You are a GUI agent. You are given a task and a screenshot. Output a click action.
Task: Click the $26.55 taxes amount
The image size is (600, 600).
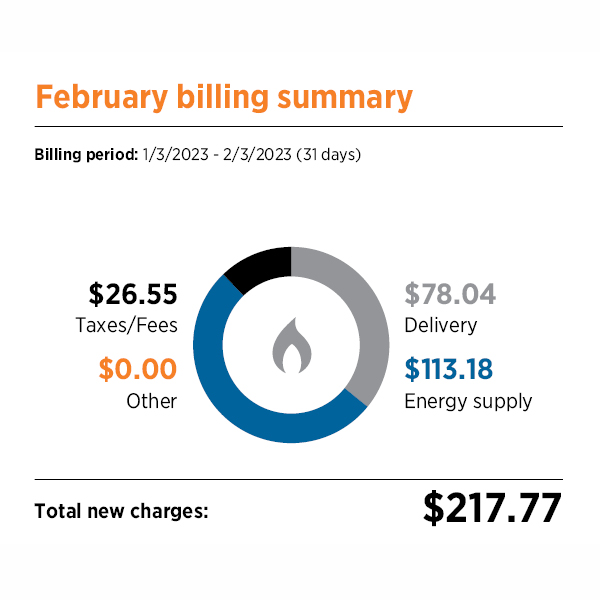132,295
